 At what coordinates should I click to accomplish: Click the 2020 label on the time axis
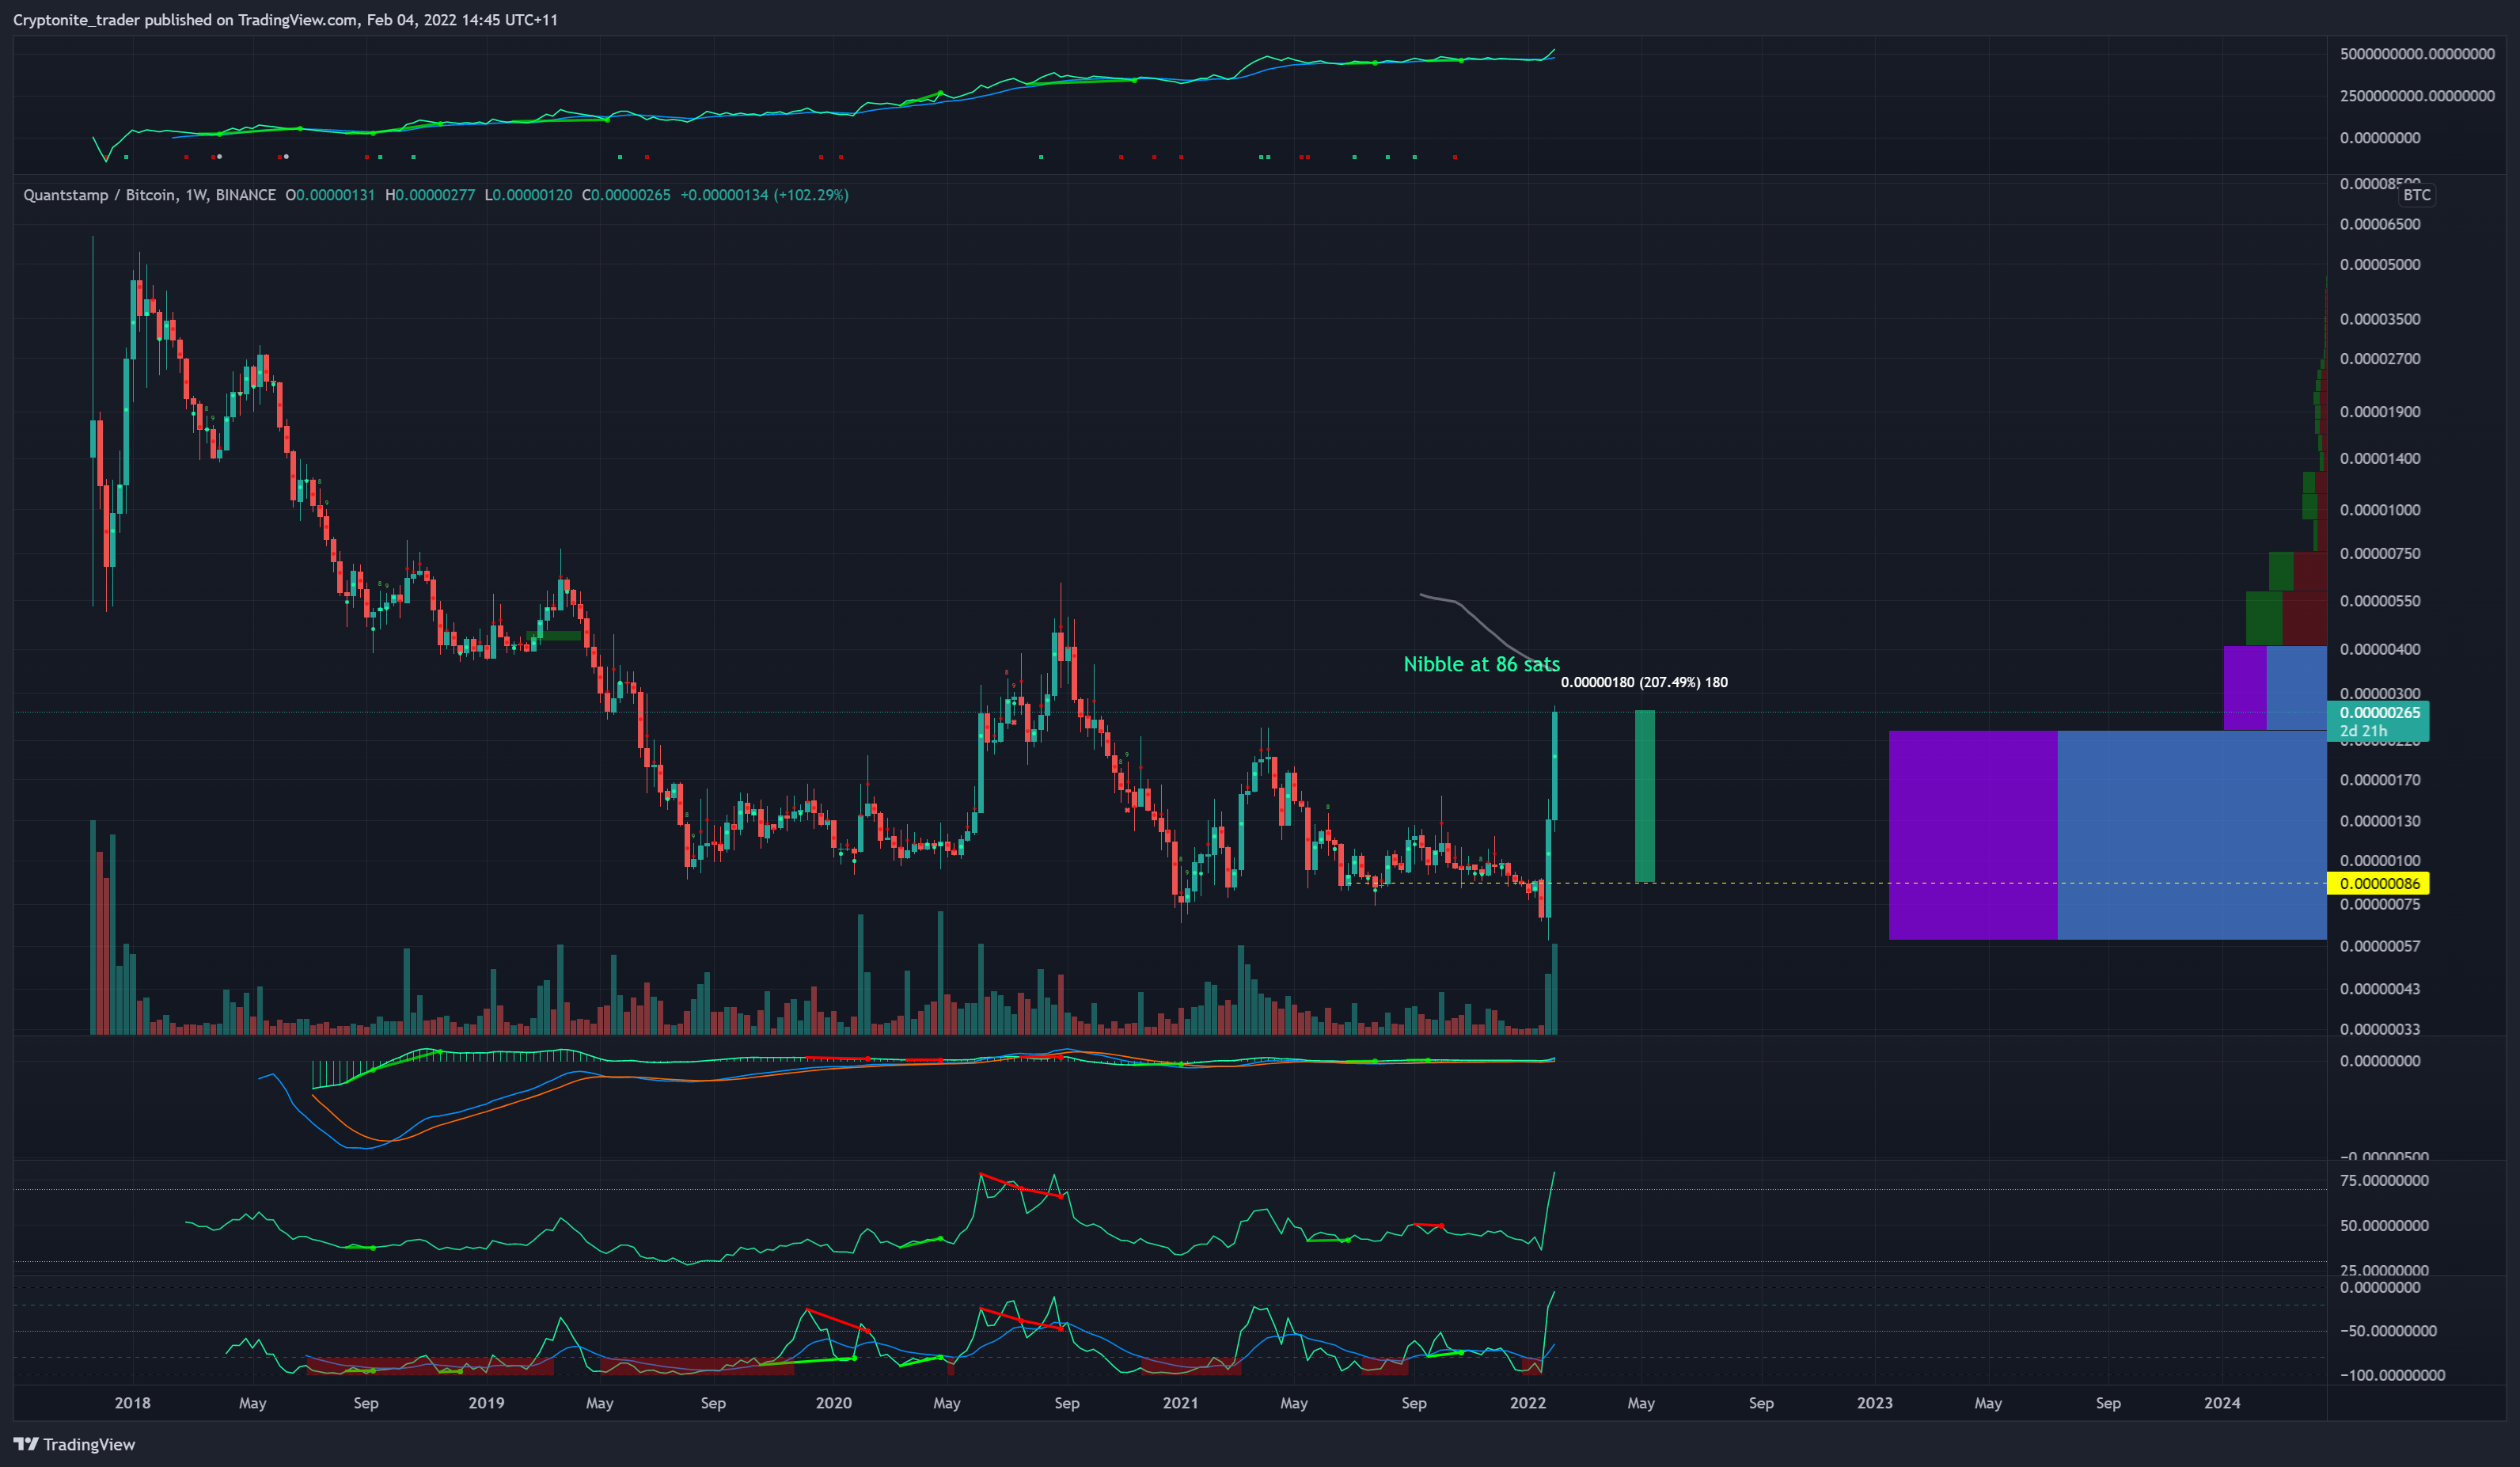pos(833,1403)
